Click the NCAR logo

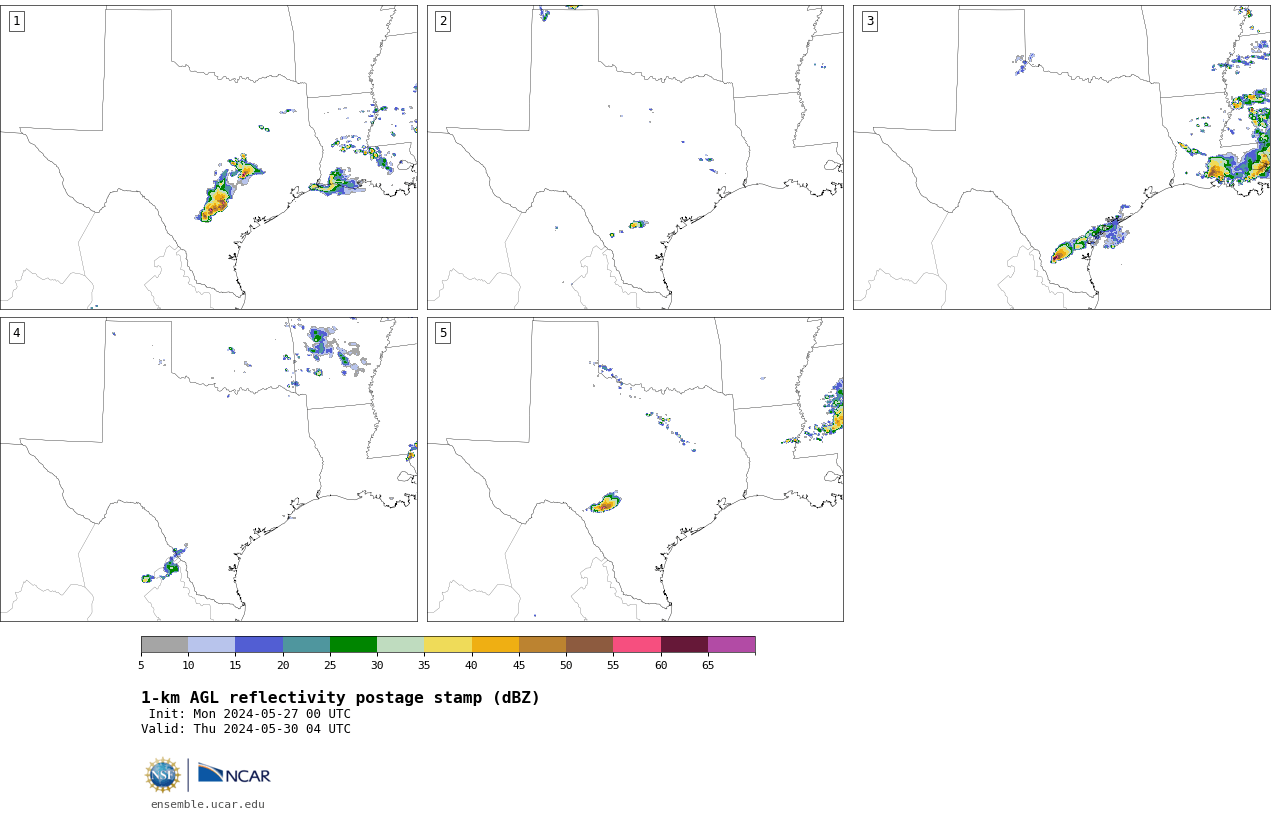(234, 774)
